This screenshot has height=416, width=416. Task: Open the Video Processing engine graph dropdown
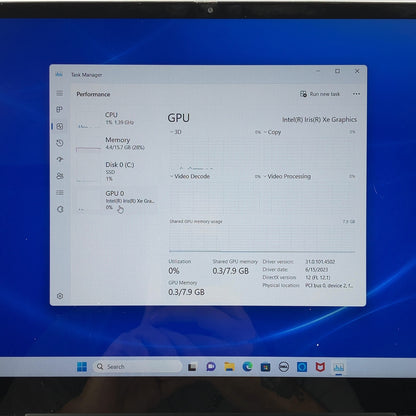click(x=287, y=176)
